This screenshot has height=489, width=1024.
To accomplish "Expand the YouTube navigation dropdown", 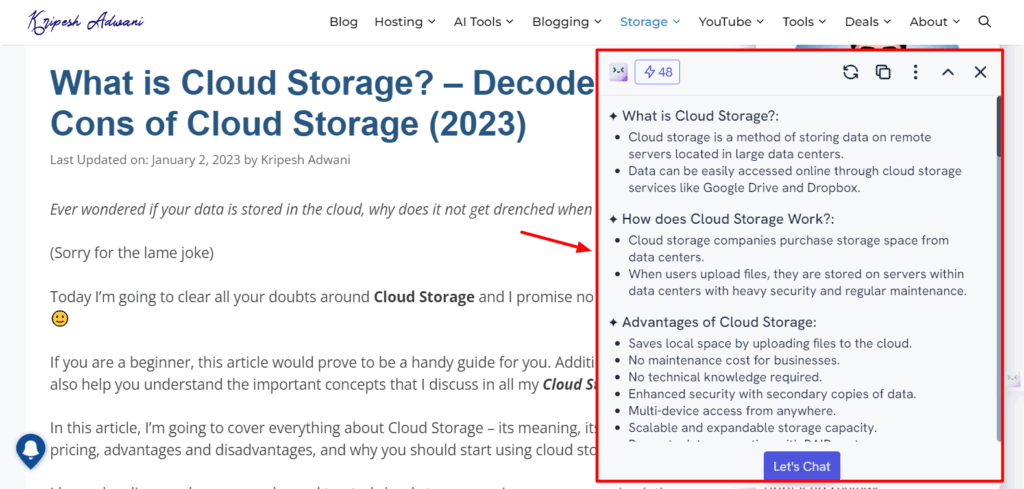I will tap(731, 21).
